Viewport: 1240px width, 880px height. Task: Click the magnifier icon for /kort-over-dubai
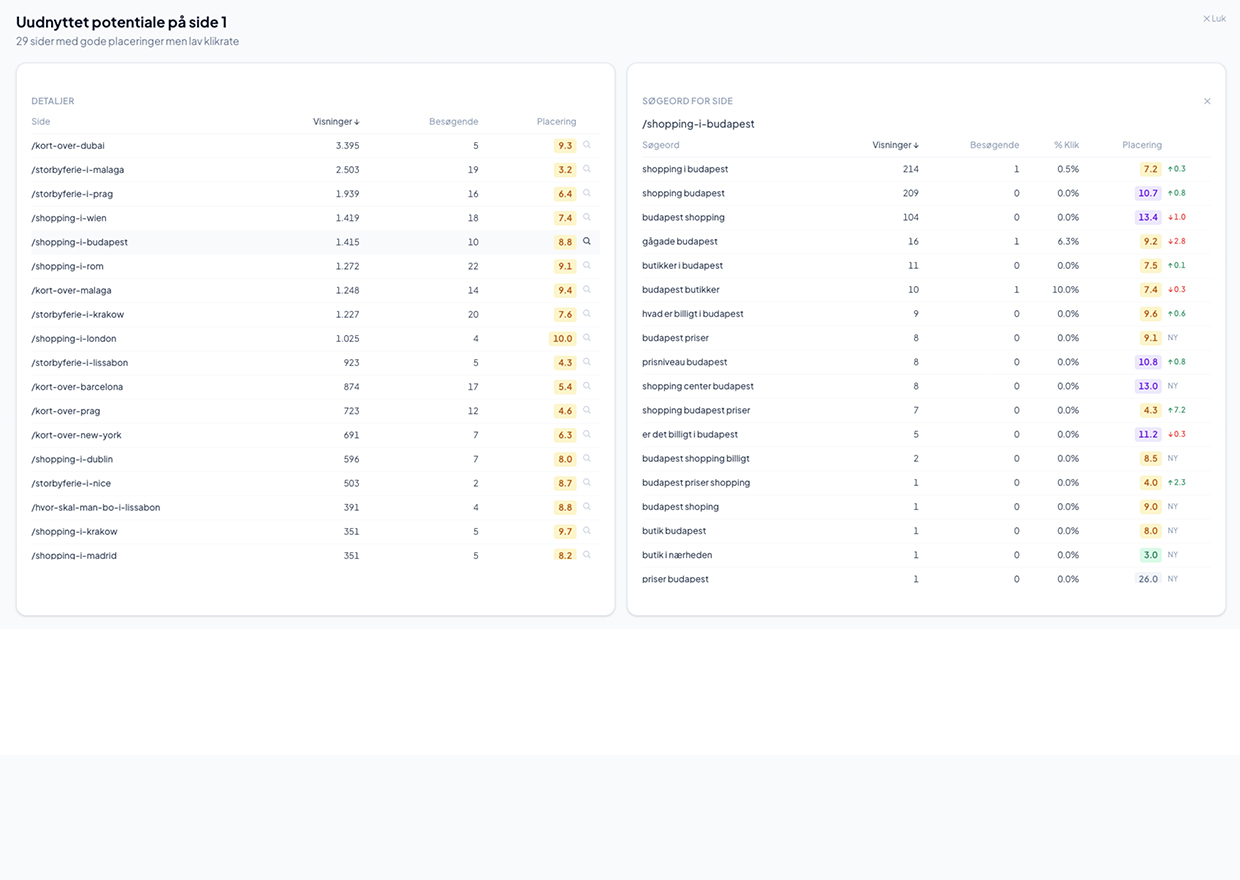(x=586, y=145)
